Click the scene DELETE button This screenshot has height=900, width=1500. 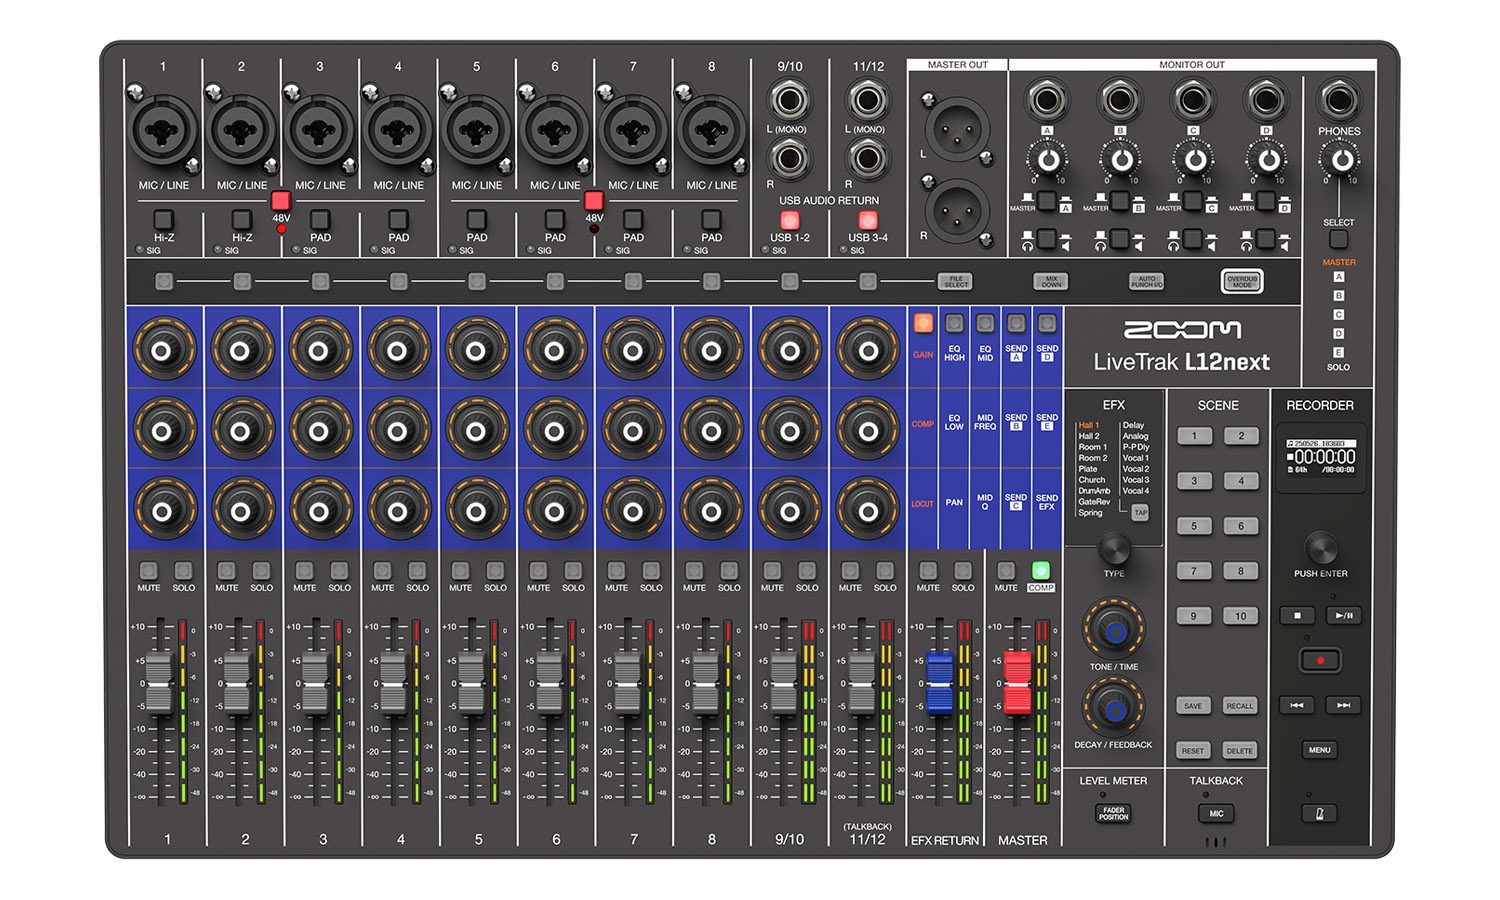[x=1240, y=750]
